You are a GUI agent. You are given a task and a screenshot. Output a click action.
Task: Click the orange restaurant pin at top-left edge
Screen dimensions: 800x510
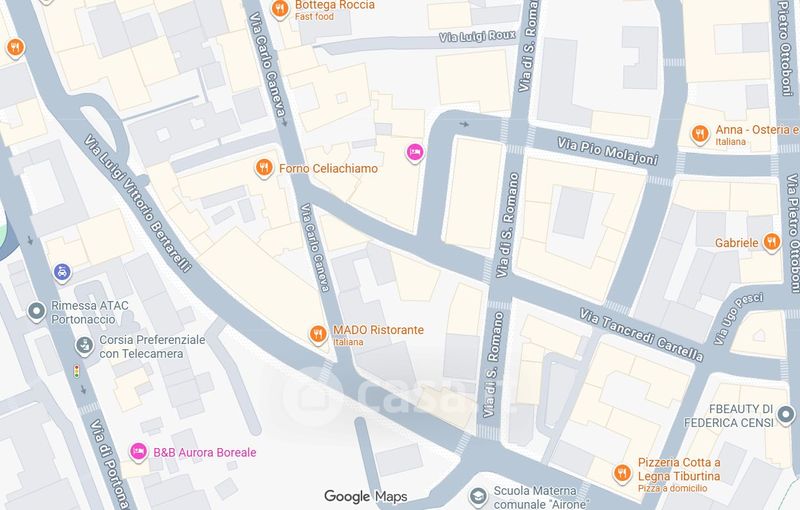pos(15,48)
